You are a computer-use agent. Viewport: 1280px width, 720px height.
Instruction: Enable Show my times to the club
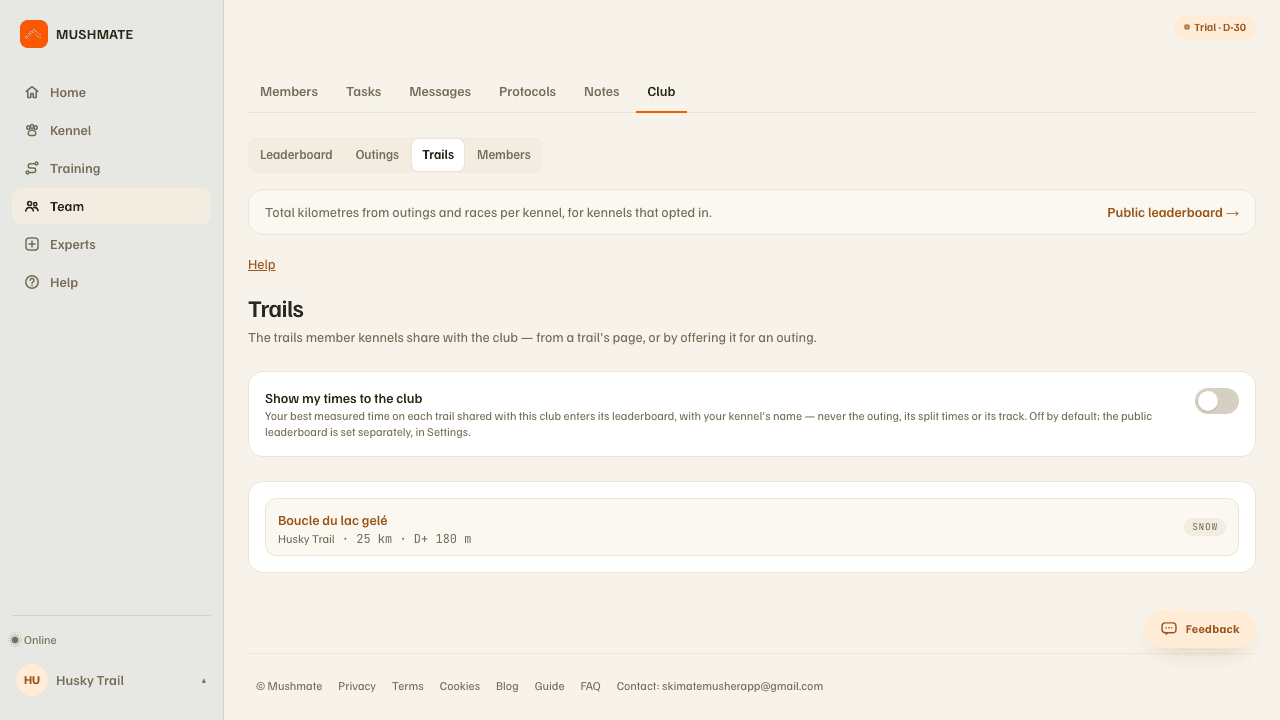[x=1216, y=401]
